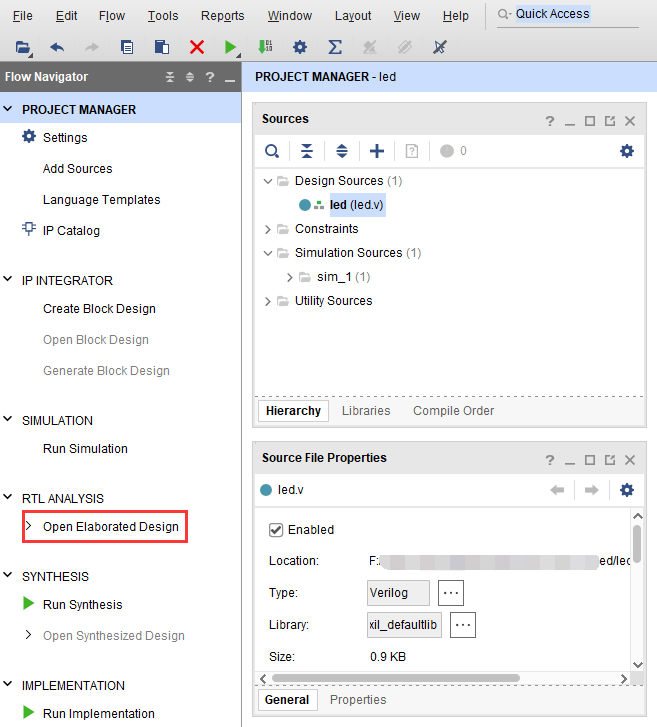This screenshot has height=727, width=657.
Task: Expand the sim_1 folder
Action: coord(290,277)
